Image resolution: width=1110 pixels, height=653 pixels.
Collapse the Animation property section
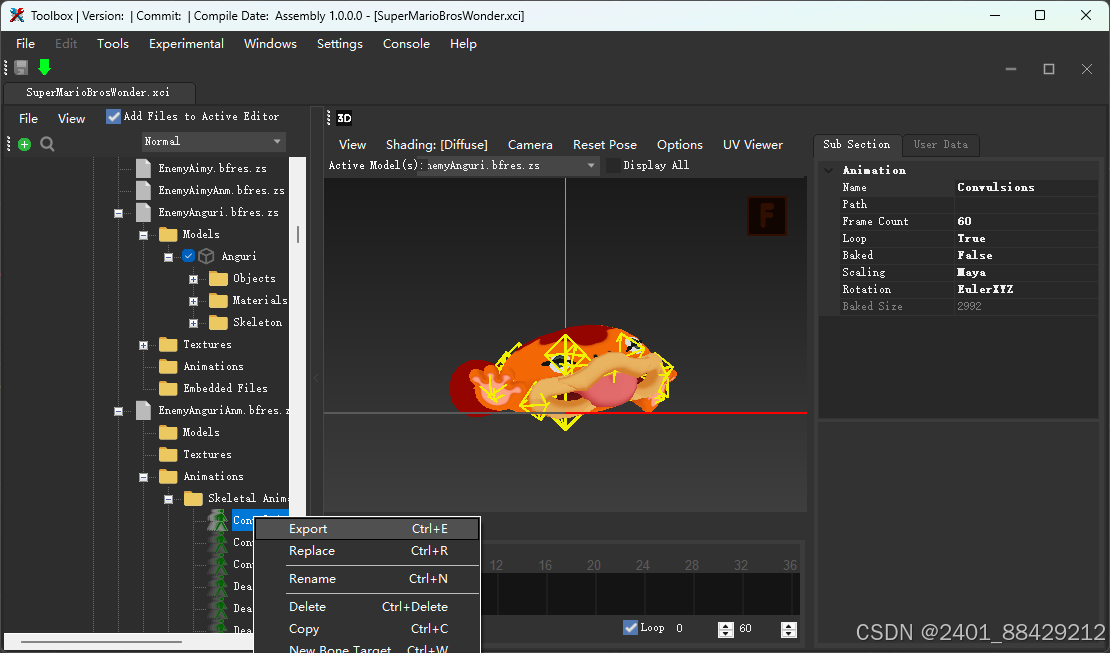pos(828,170)
